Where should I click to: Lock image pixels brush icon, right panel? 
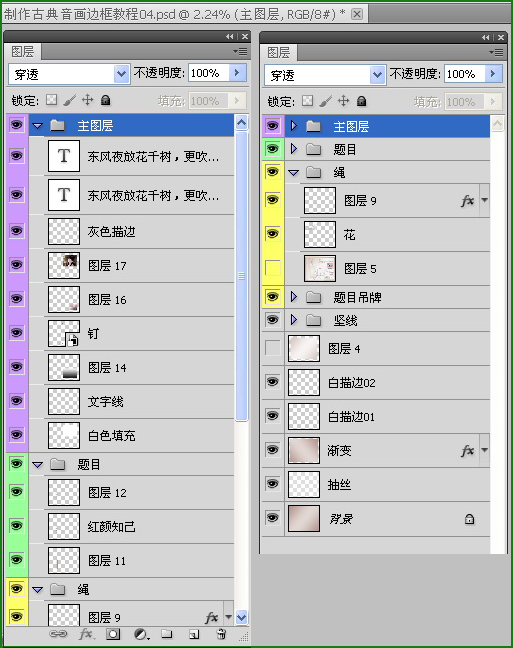(326, 101)
